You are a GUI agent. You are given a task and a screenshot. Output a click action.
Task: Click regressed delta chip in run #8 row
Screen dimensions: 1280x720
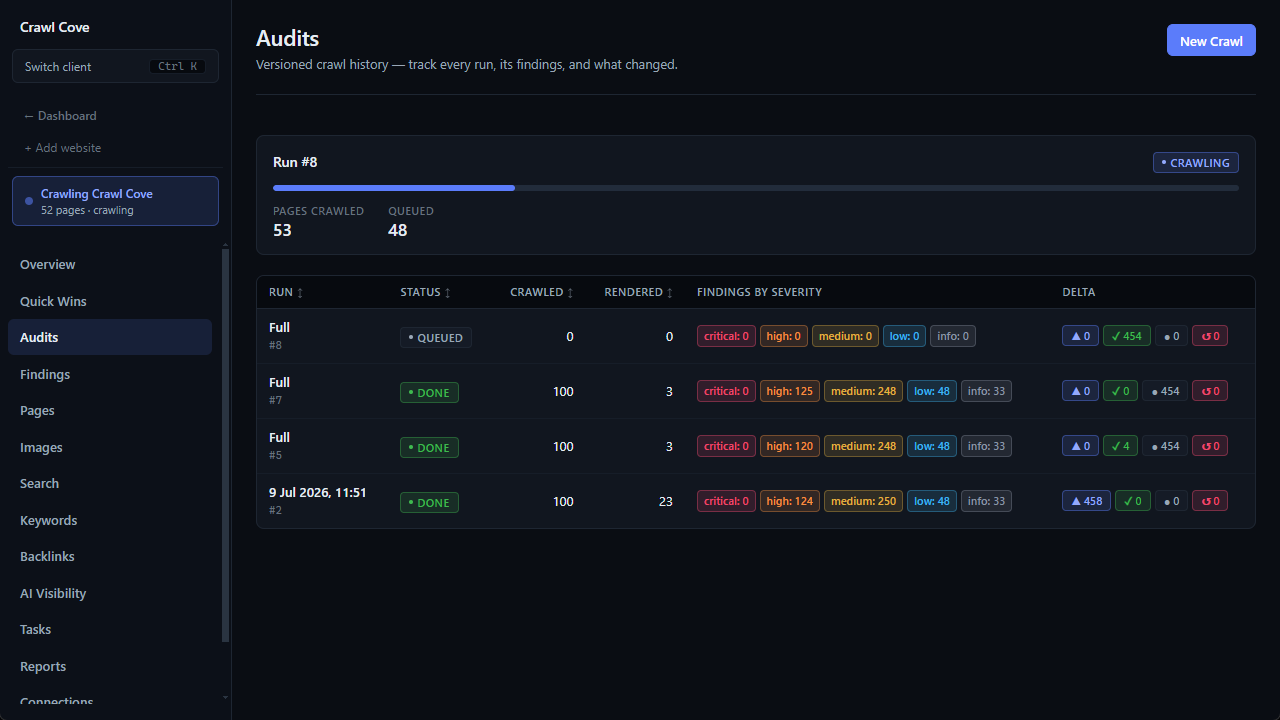pyautogui.click(x=1210, y=336)
